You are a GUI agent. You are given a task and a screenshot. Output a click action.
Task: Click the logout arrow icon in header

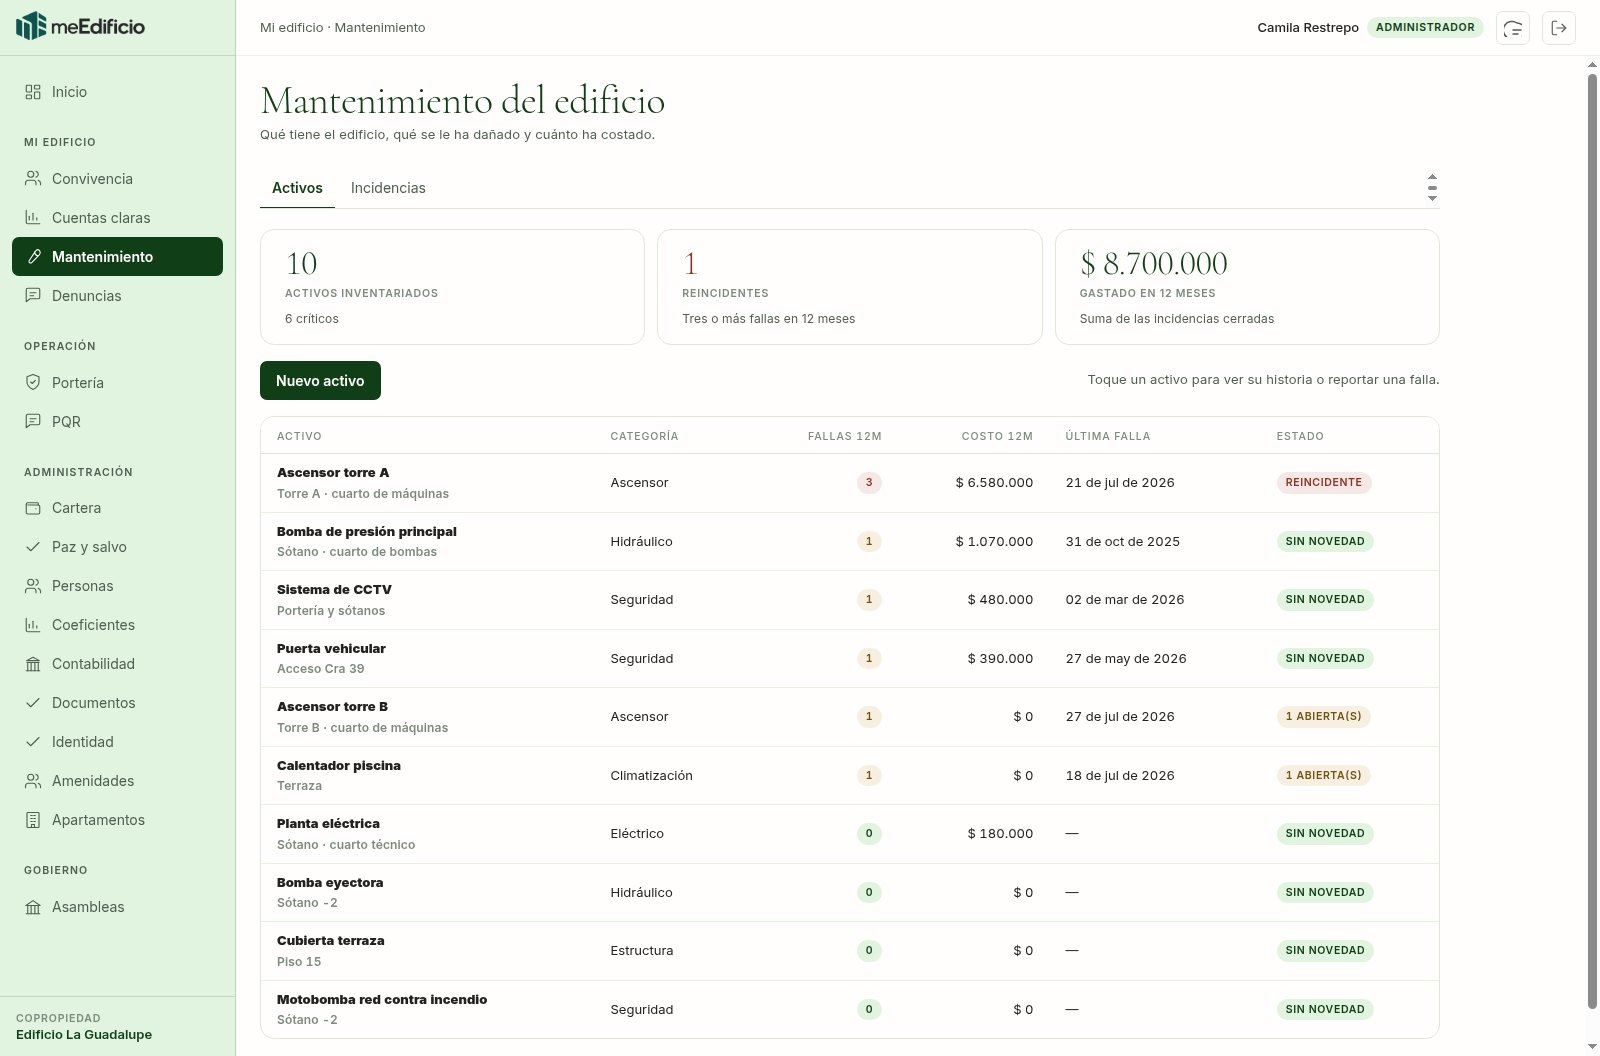(x=1559, y=28)
